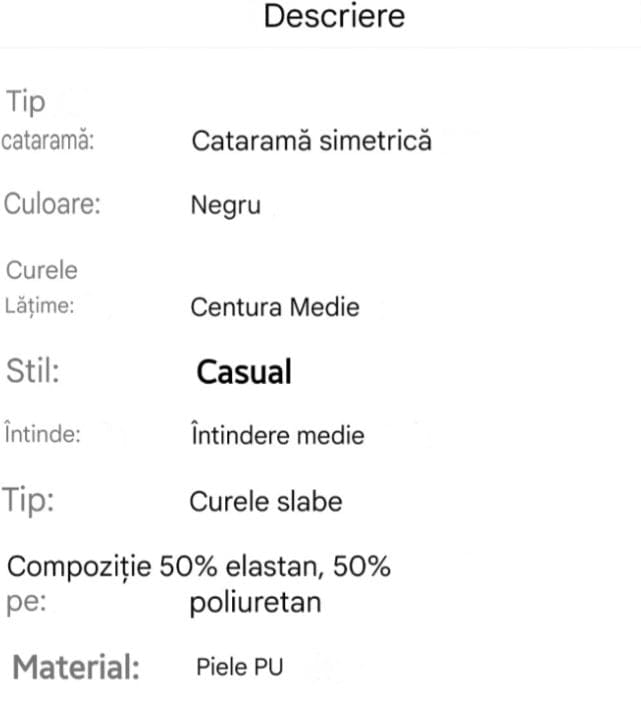Image resolution: width=641 pixels, height=710 pixels.
Task: Select the Lățime label
Action: pos(41,306)
